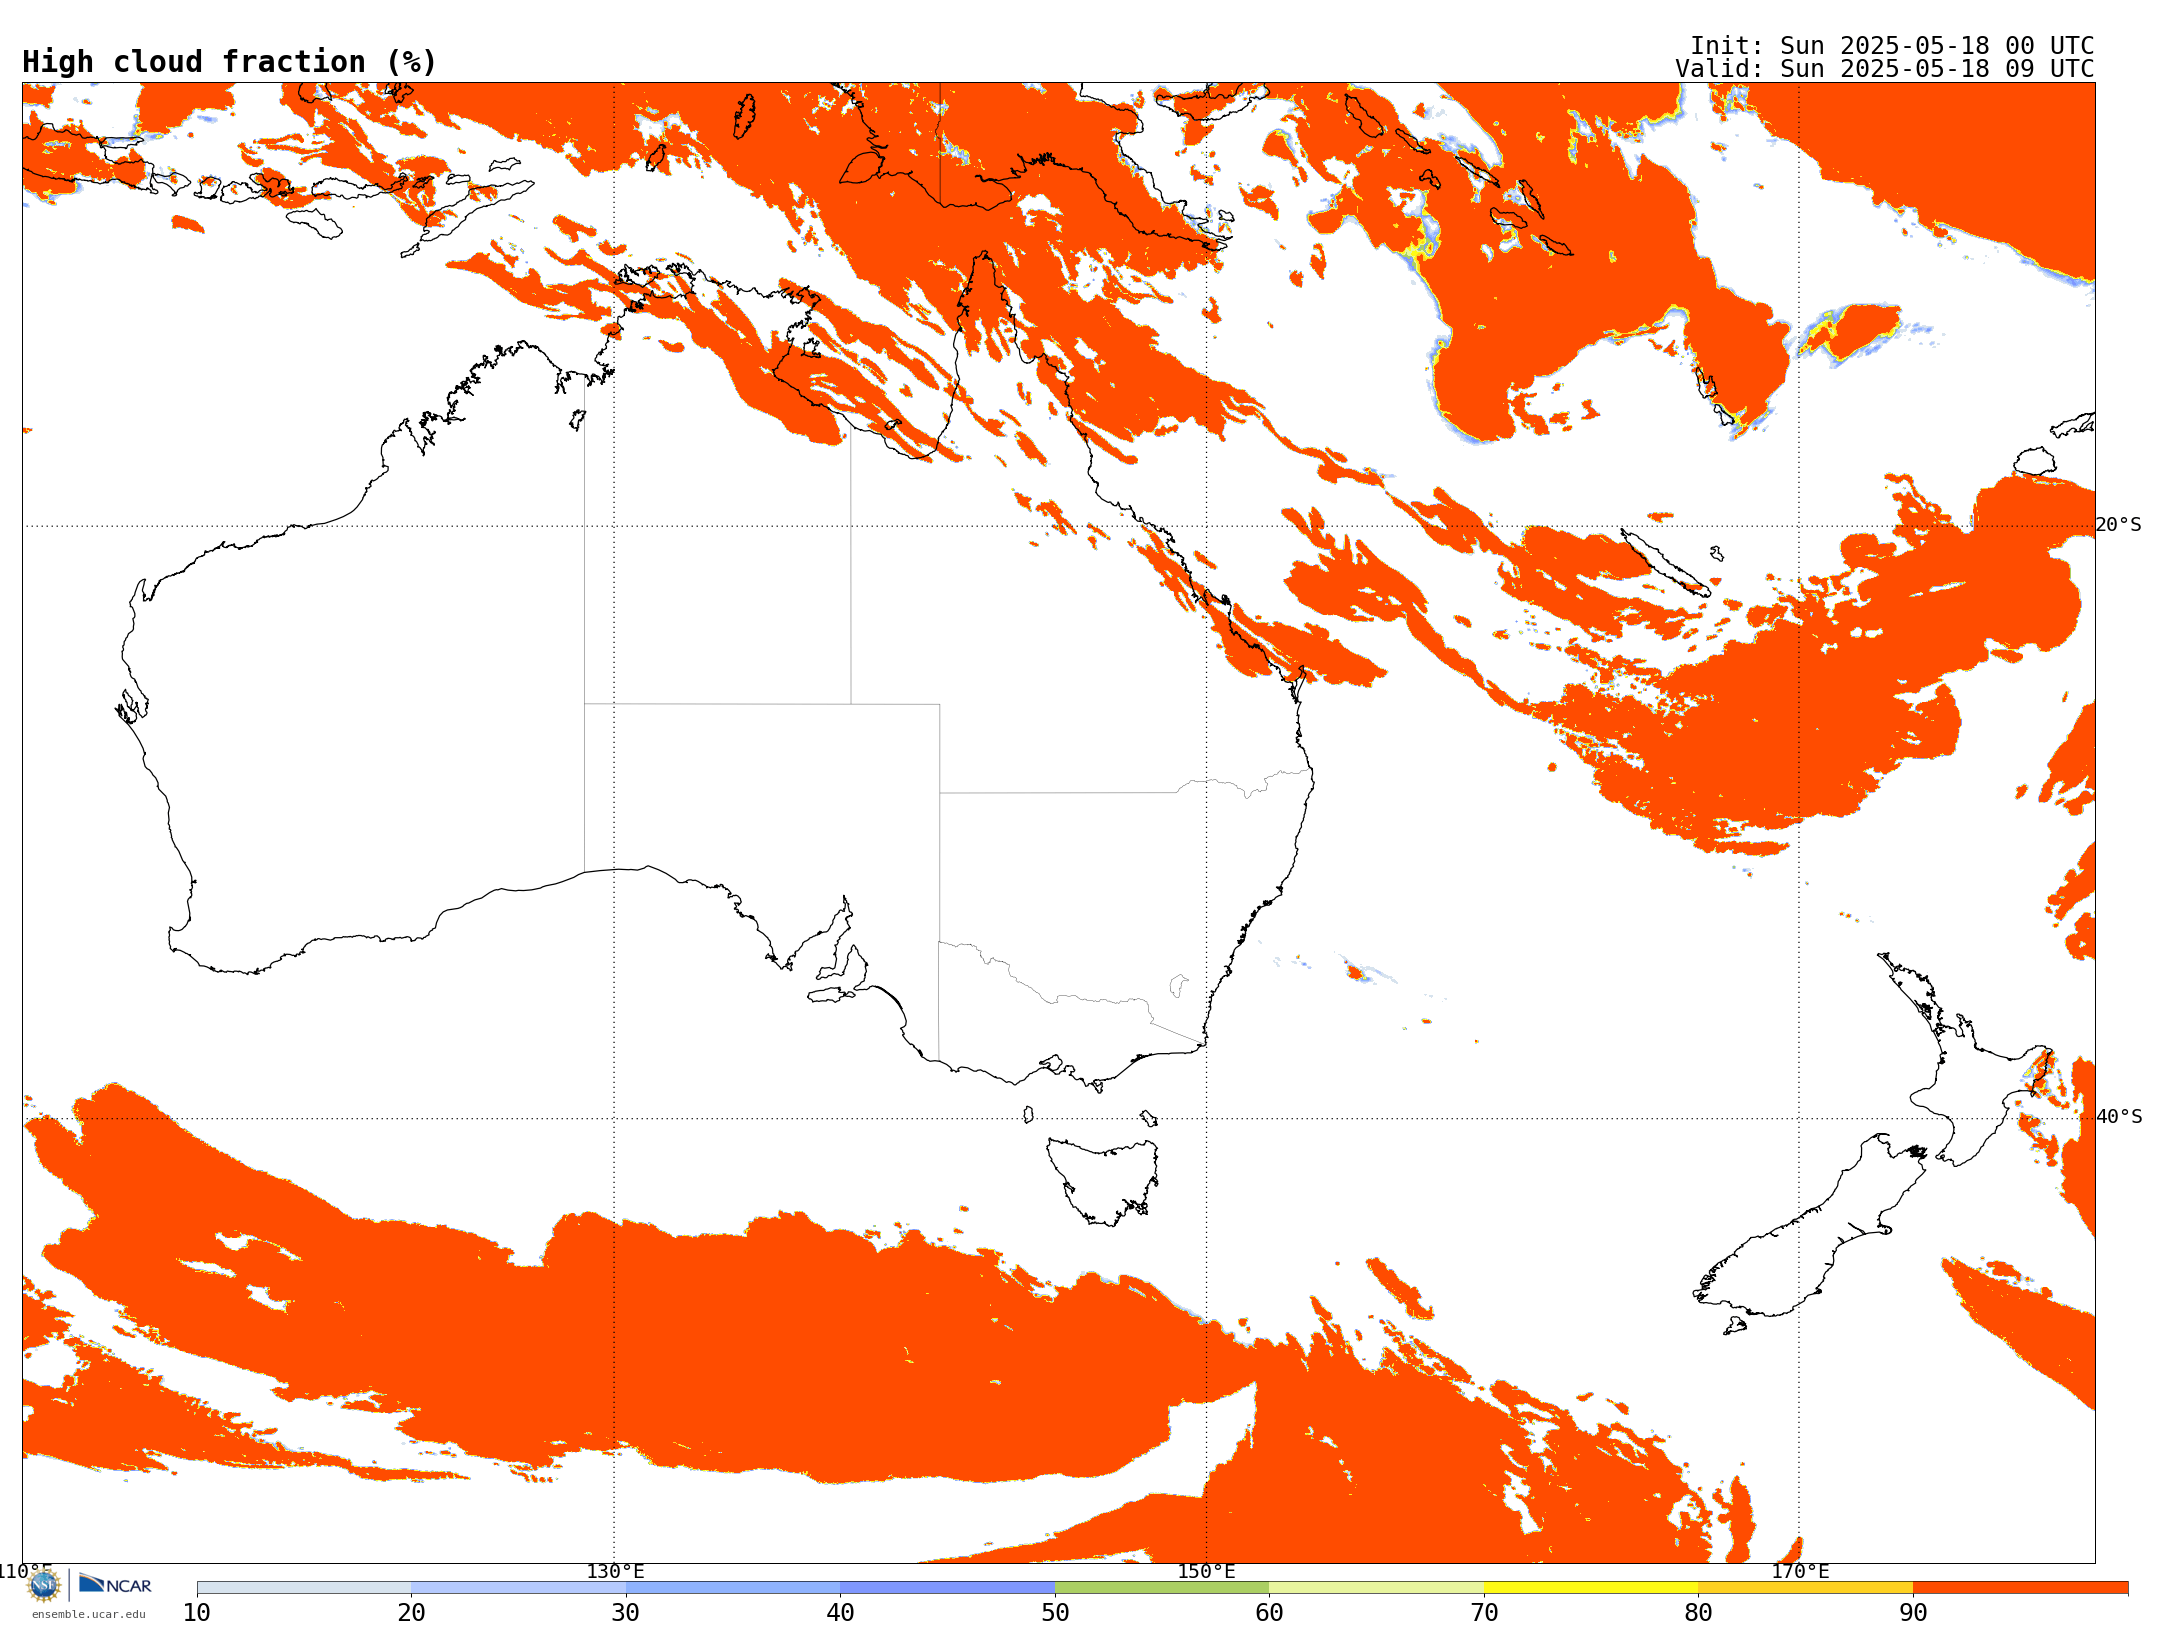The width and height of the screenshot is (2160, 1626).
Task: Click the NCAR logo
Action: tap(115, 1584)
